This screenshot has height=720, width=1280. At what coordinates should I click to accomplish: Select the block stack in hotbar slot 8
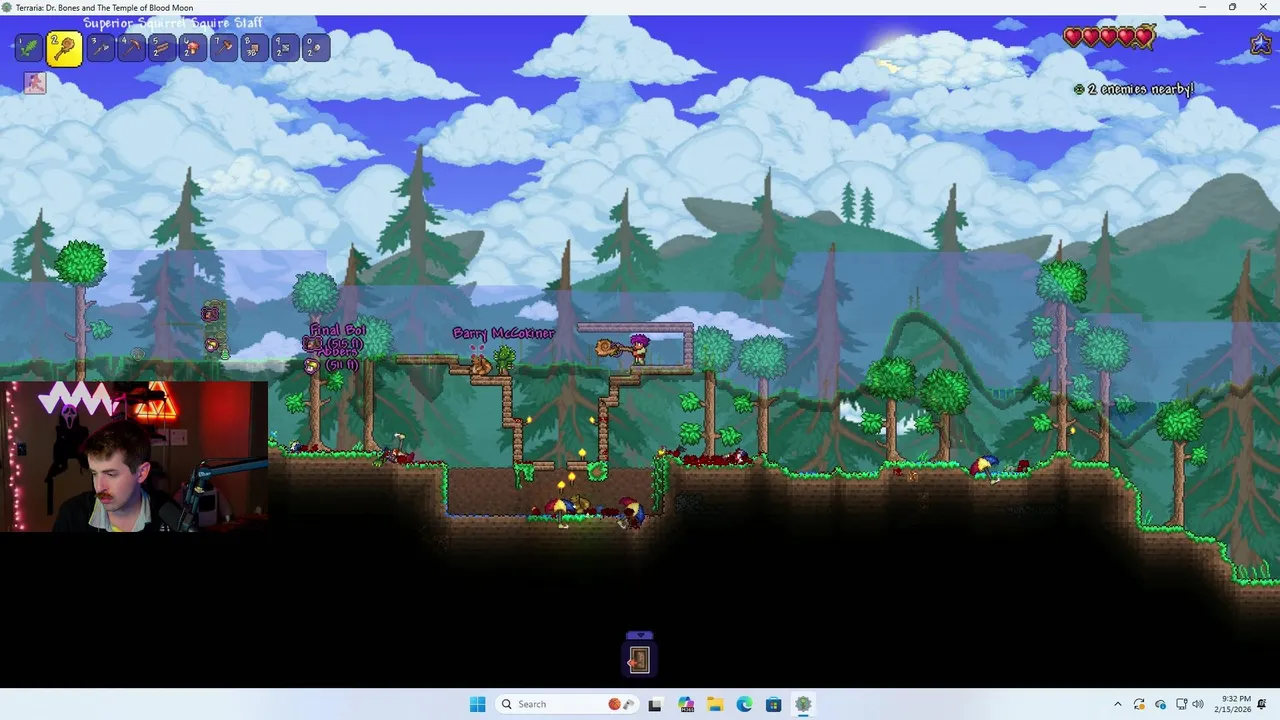point(255,47)
